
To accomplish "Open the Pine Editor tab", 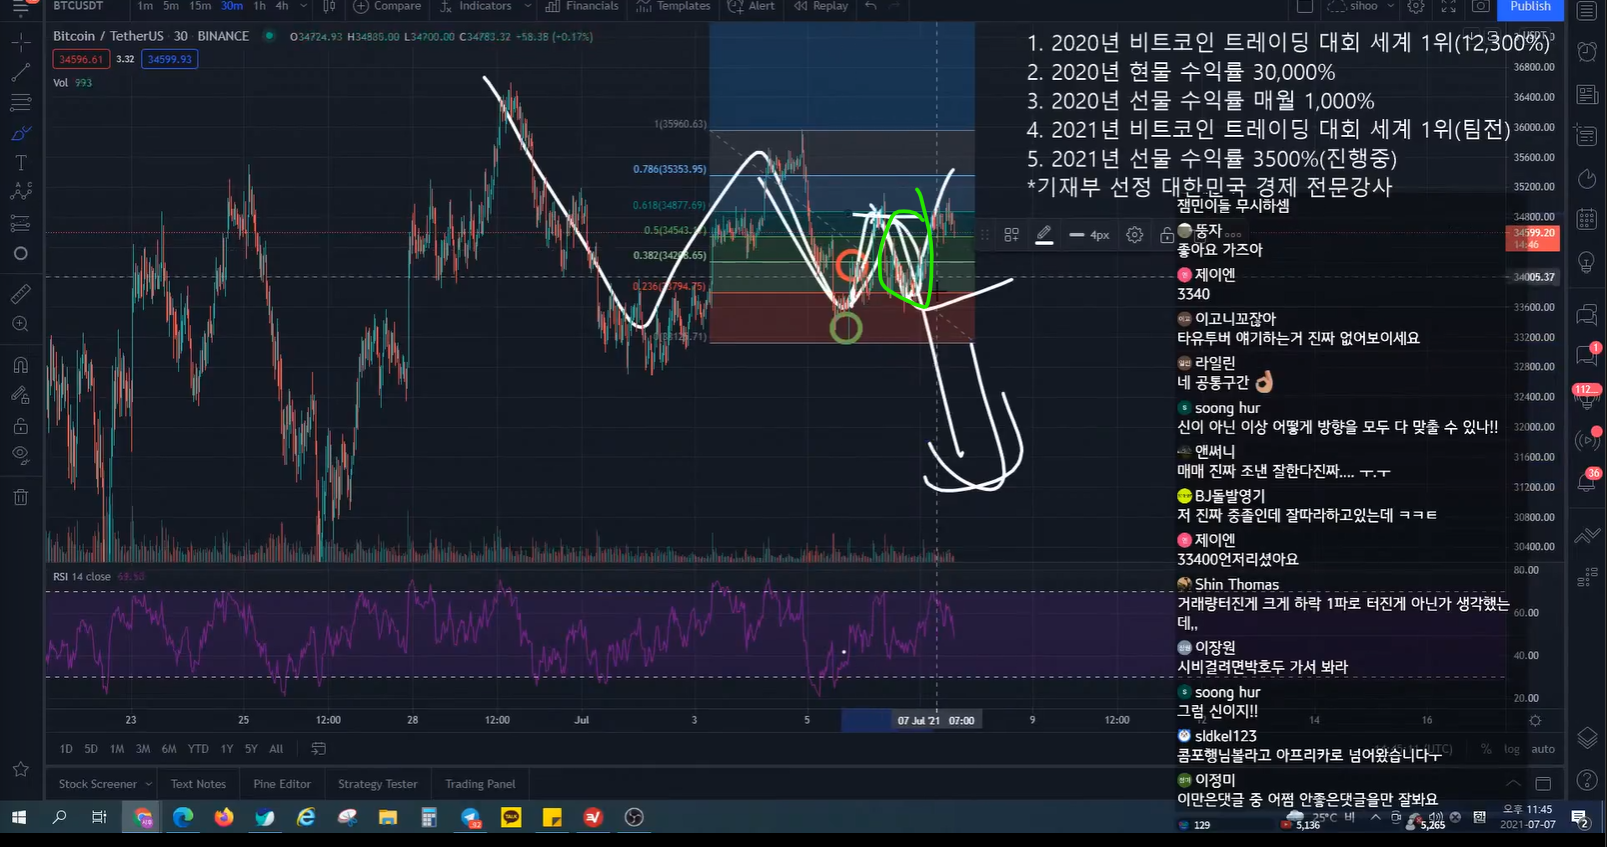I will pos(282,784).
